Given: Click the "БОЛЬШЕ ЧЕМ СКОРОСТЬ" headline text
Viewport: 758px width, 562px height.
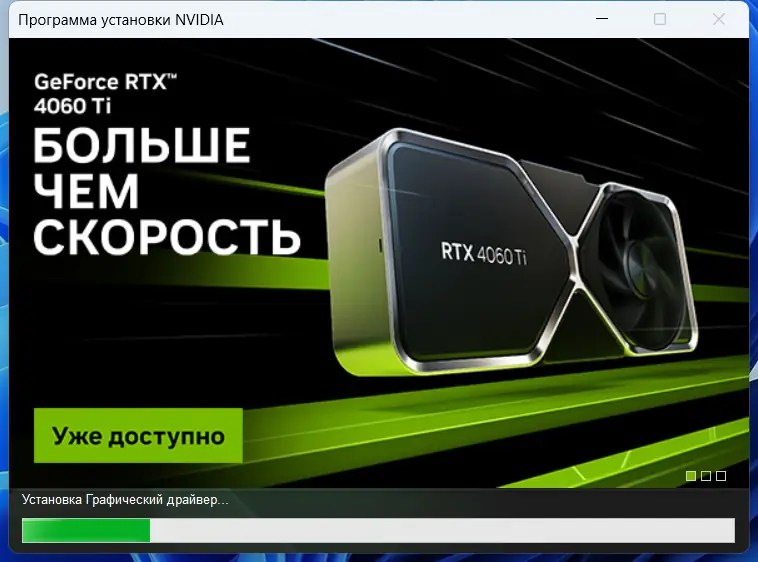Looking at the screenshot, I should point(167,191).
